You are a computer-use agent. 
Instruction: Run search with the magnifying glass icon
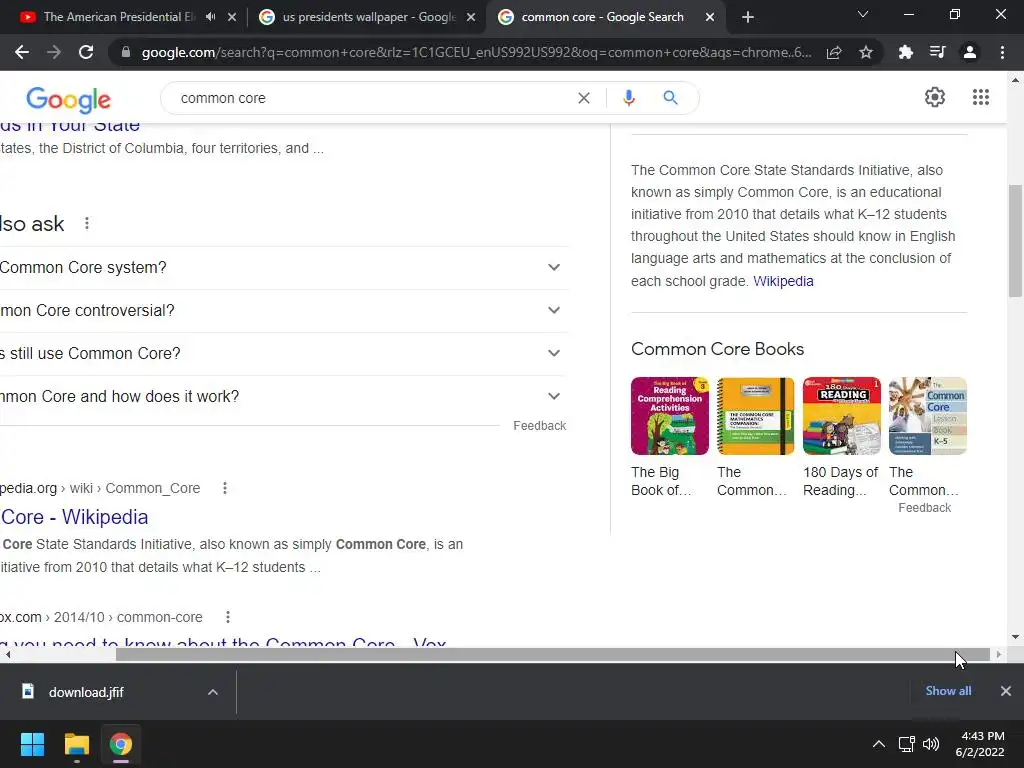coord(671,98)
